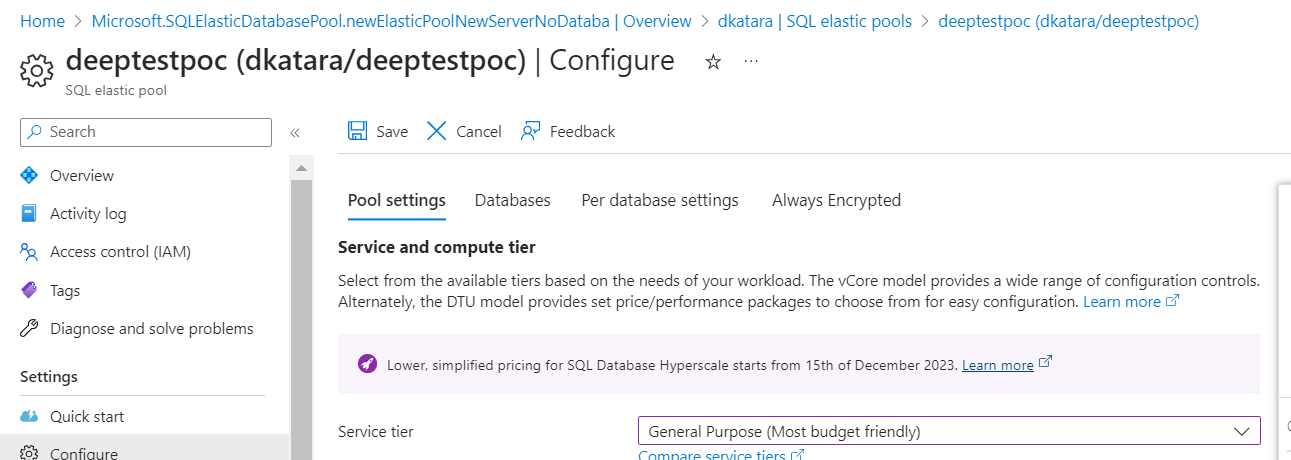
Task: Click the sidebar vertical scrollbar thumb
Action: tap(301, 320)
